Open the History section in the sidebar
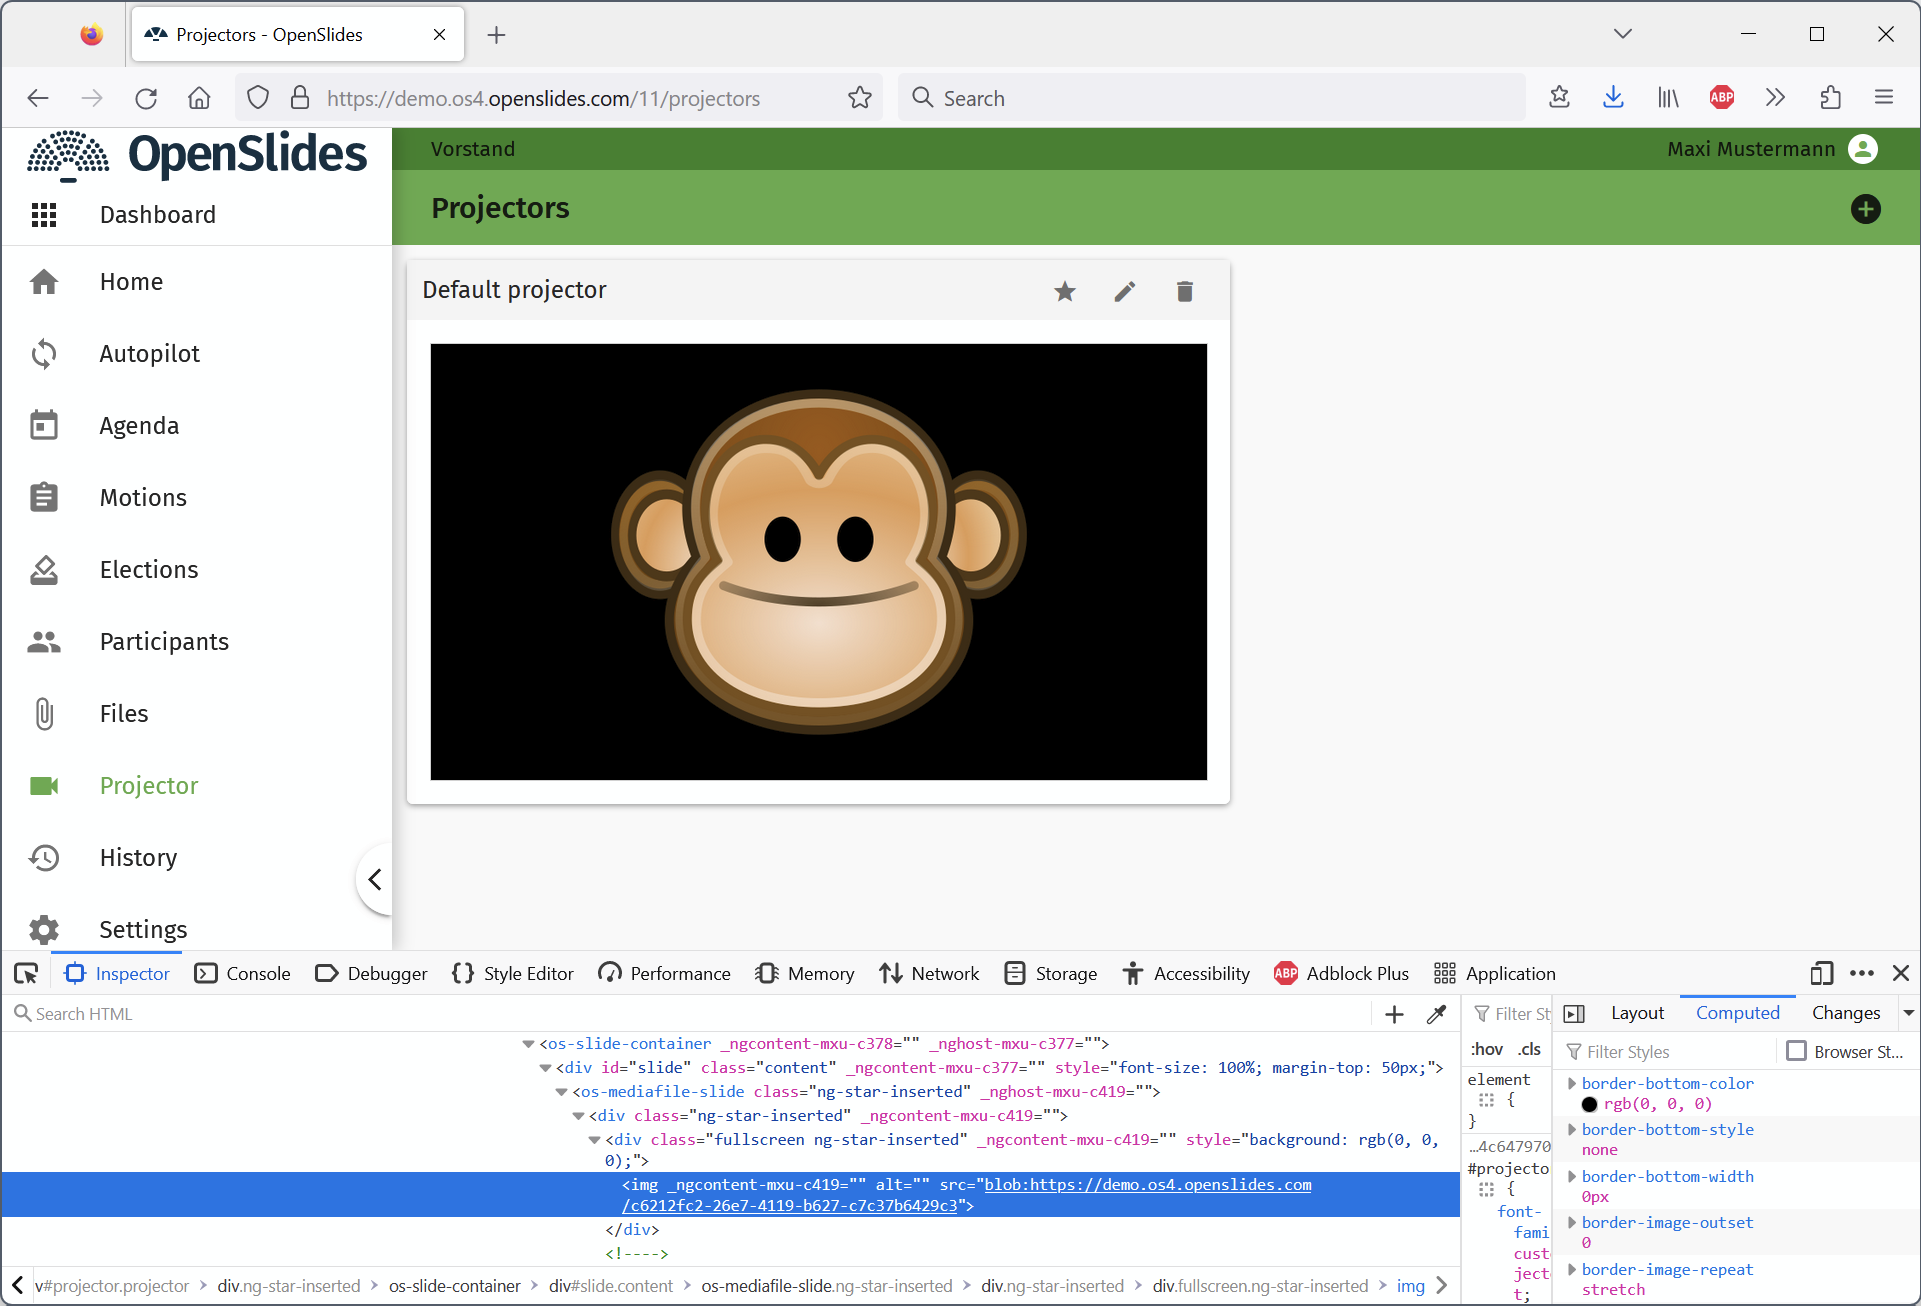Viewport: 1921px width, 1306px height. (138, 857)
